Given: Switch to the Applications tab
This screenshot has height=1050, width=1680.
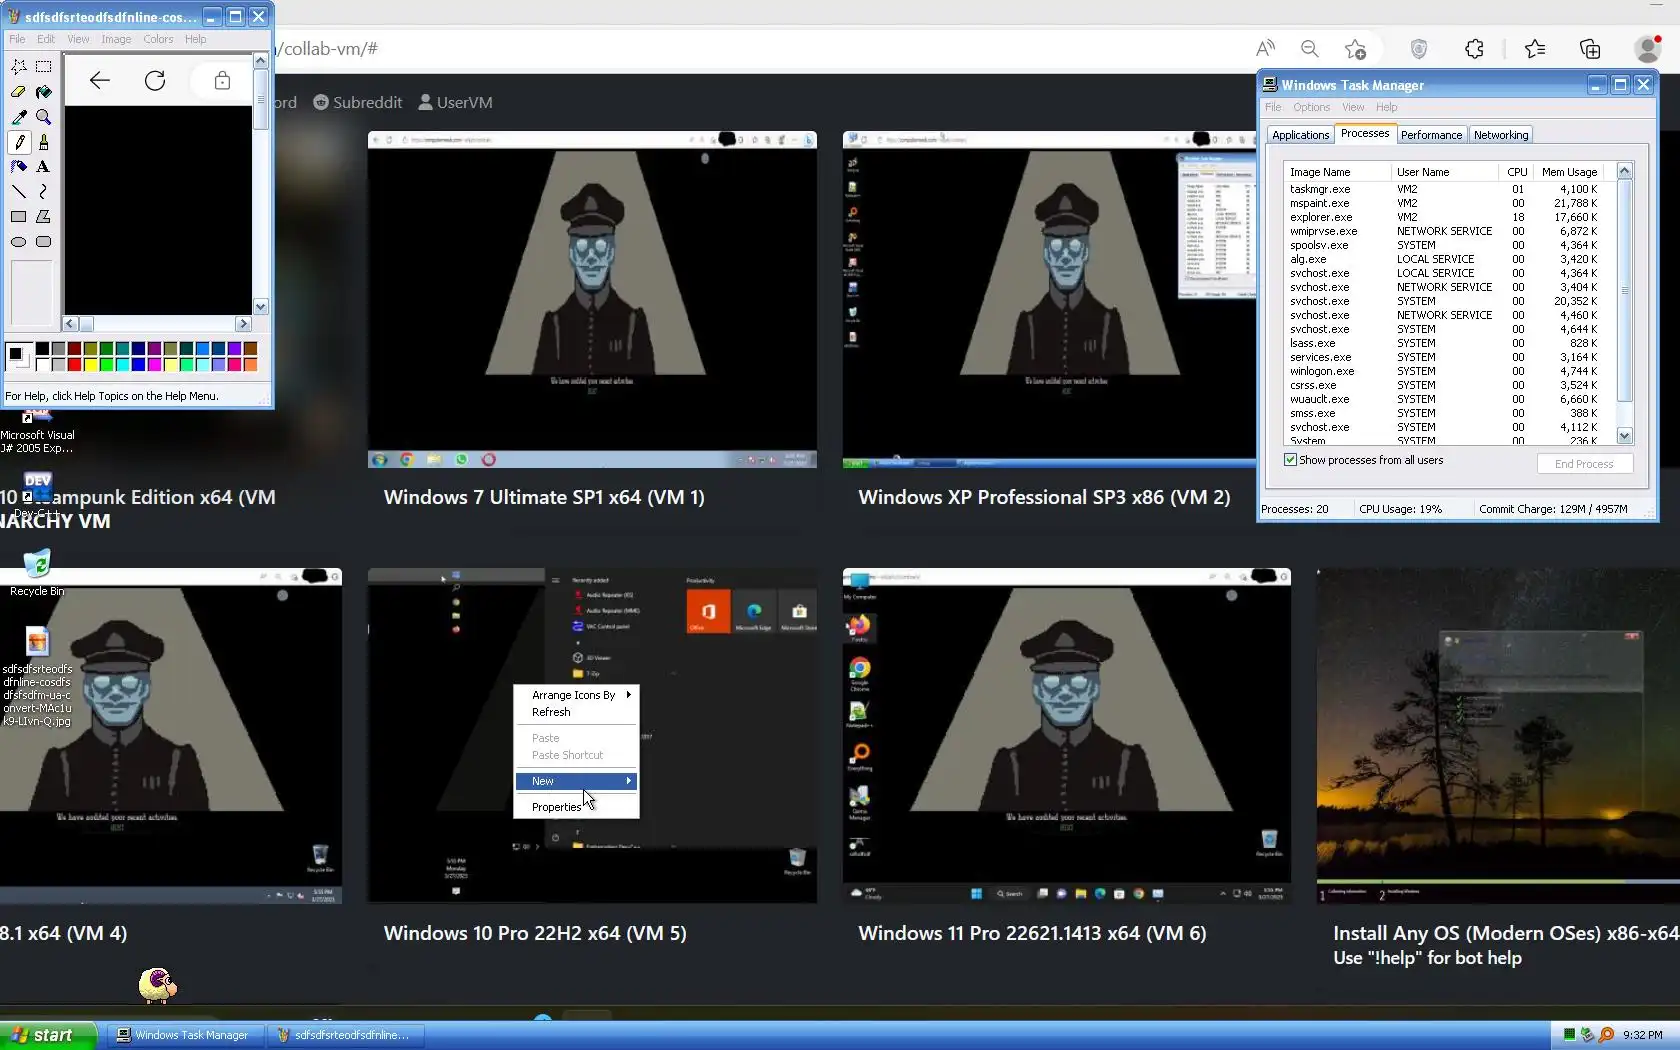Looking at the screenshot, I should pos(1300,135).
